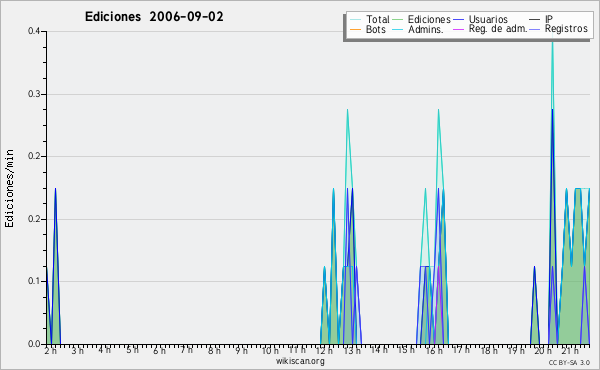This screenshot has height=370, width=600.
Task: Click the 0.3 y-axis value
Action: [x=34, y=94]
